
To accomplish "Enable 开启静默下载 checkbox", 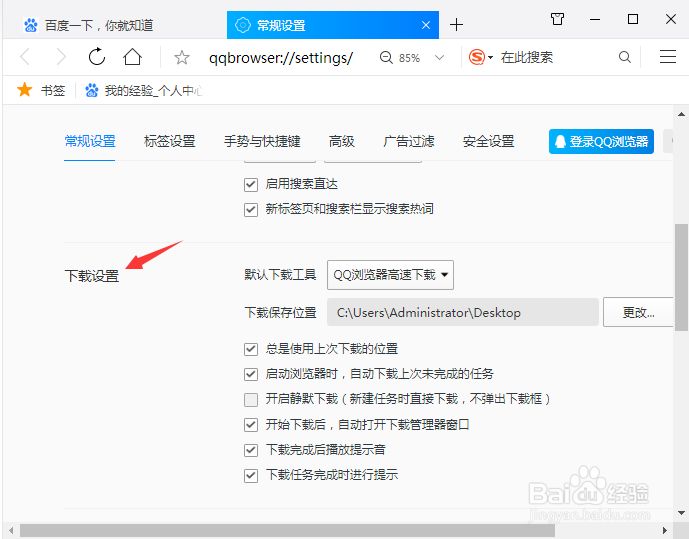I will (251, 399).
